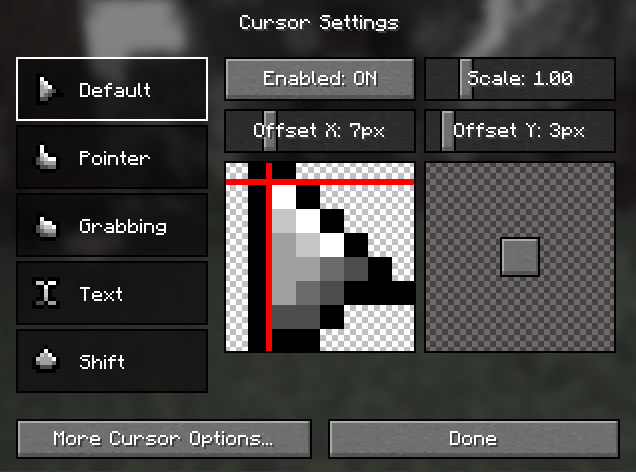Click the red hotspot crosshair intersection

click(269, 182)
